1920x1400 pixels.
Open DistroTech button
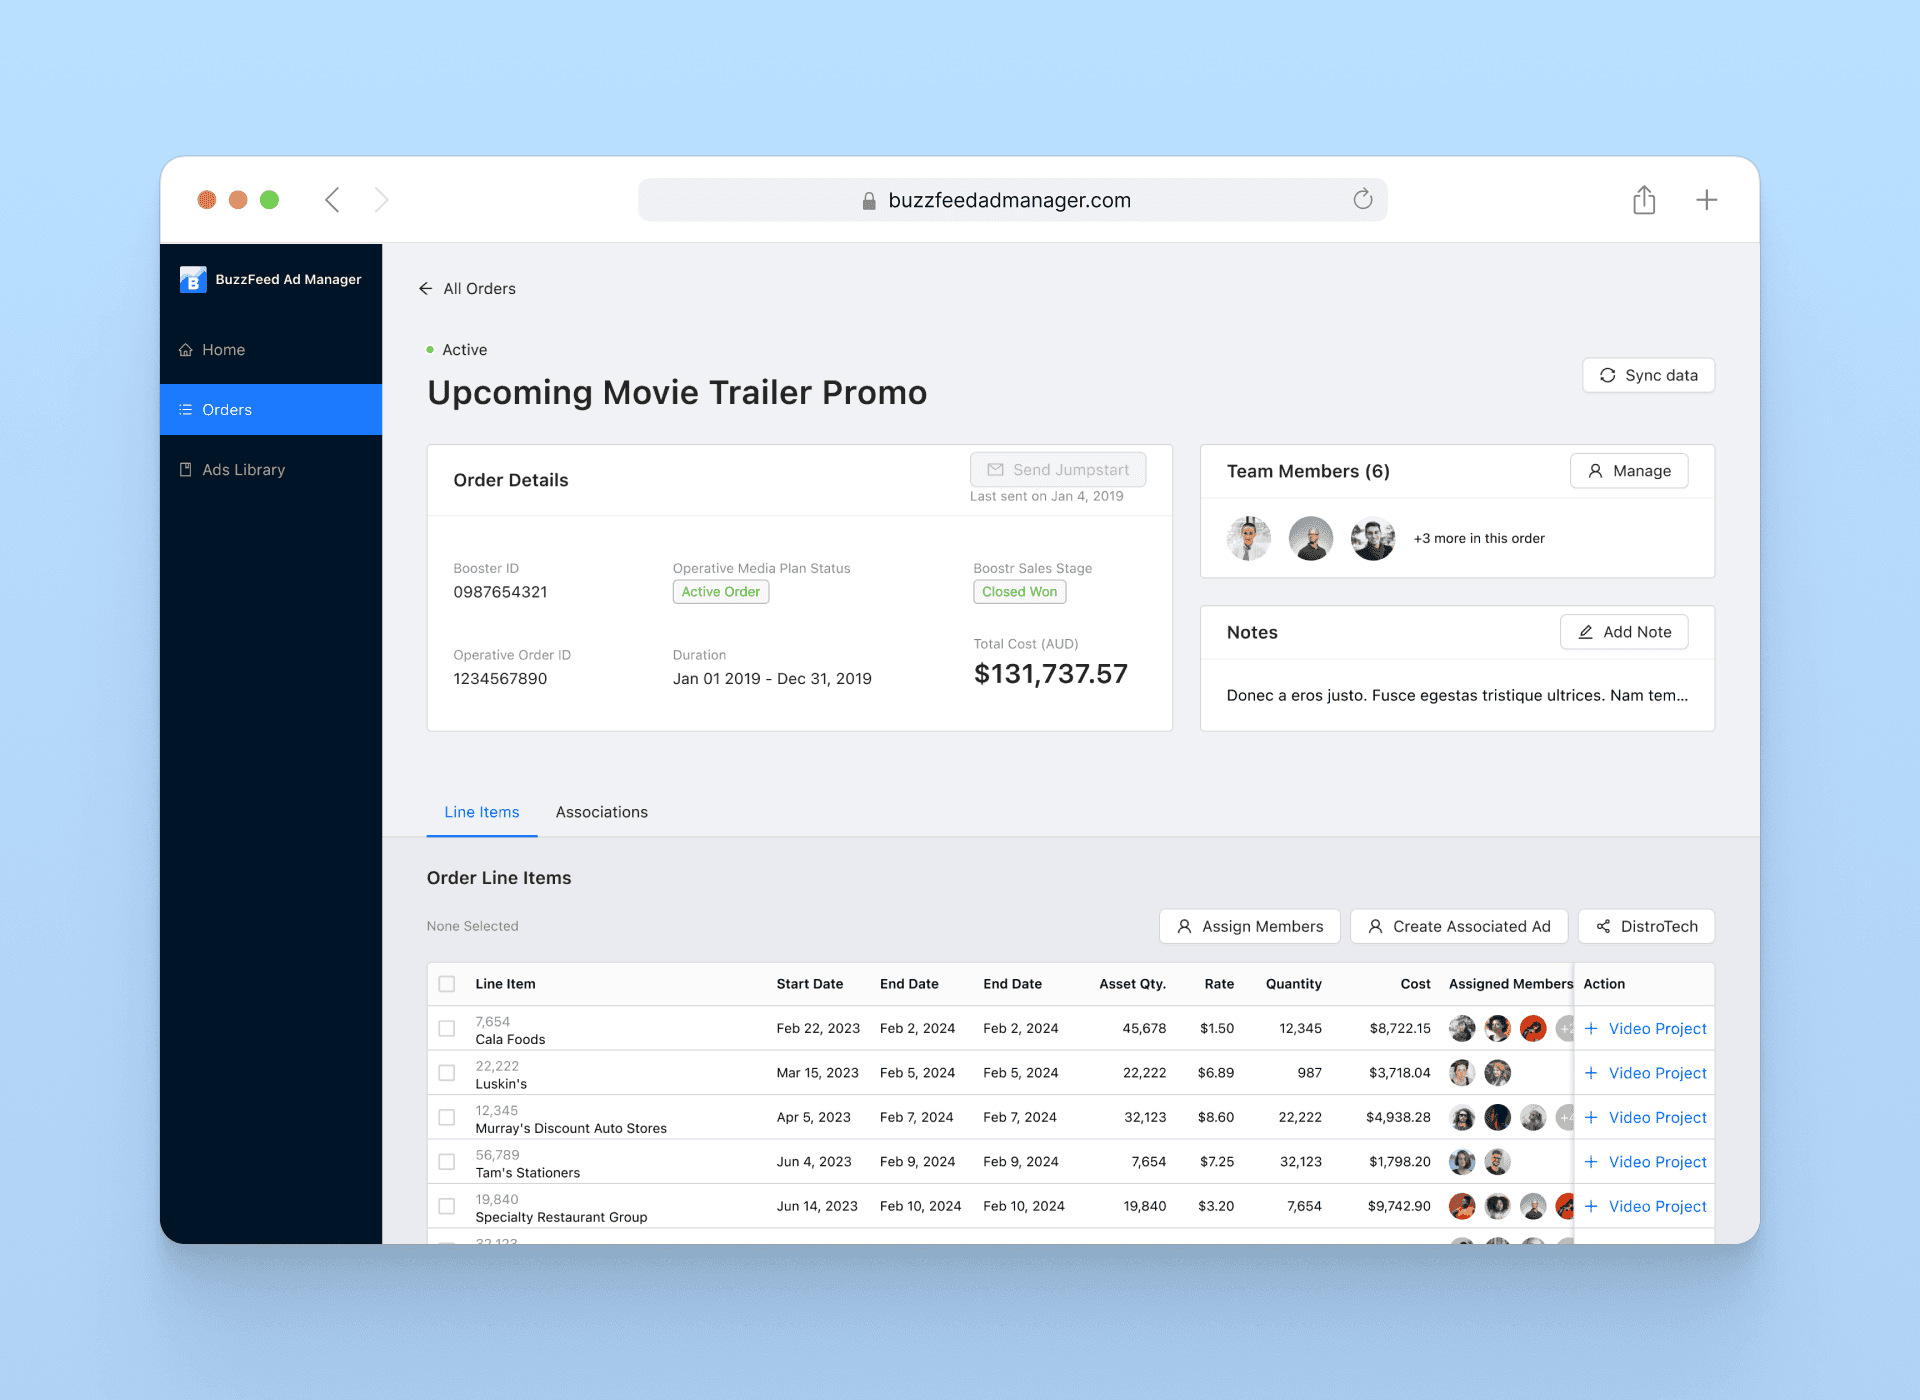[1646, 927]
